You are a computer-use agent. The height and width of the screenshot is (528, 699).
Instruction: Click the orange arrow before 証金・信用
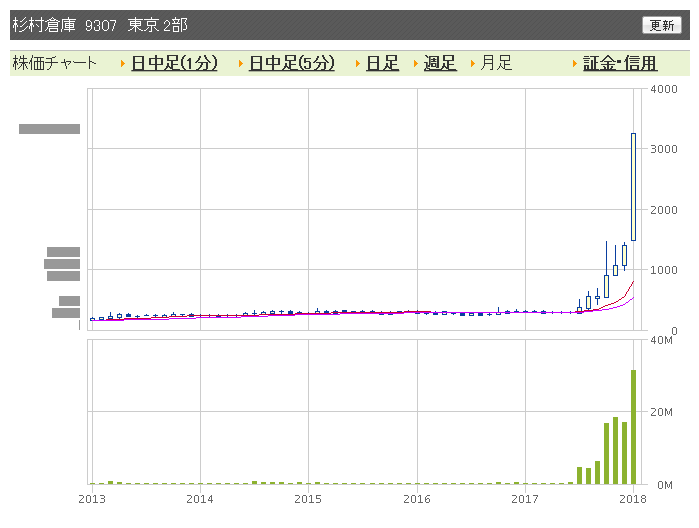(575, 63)
